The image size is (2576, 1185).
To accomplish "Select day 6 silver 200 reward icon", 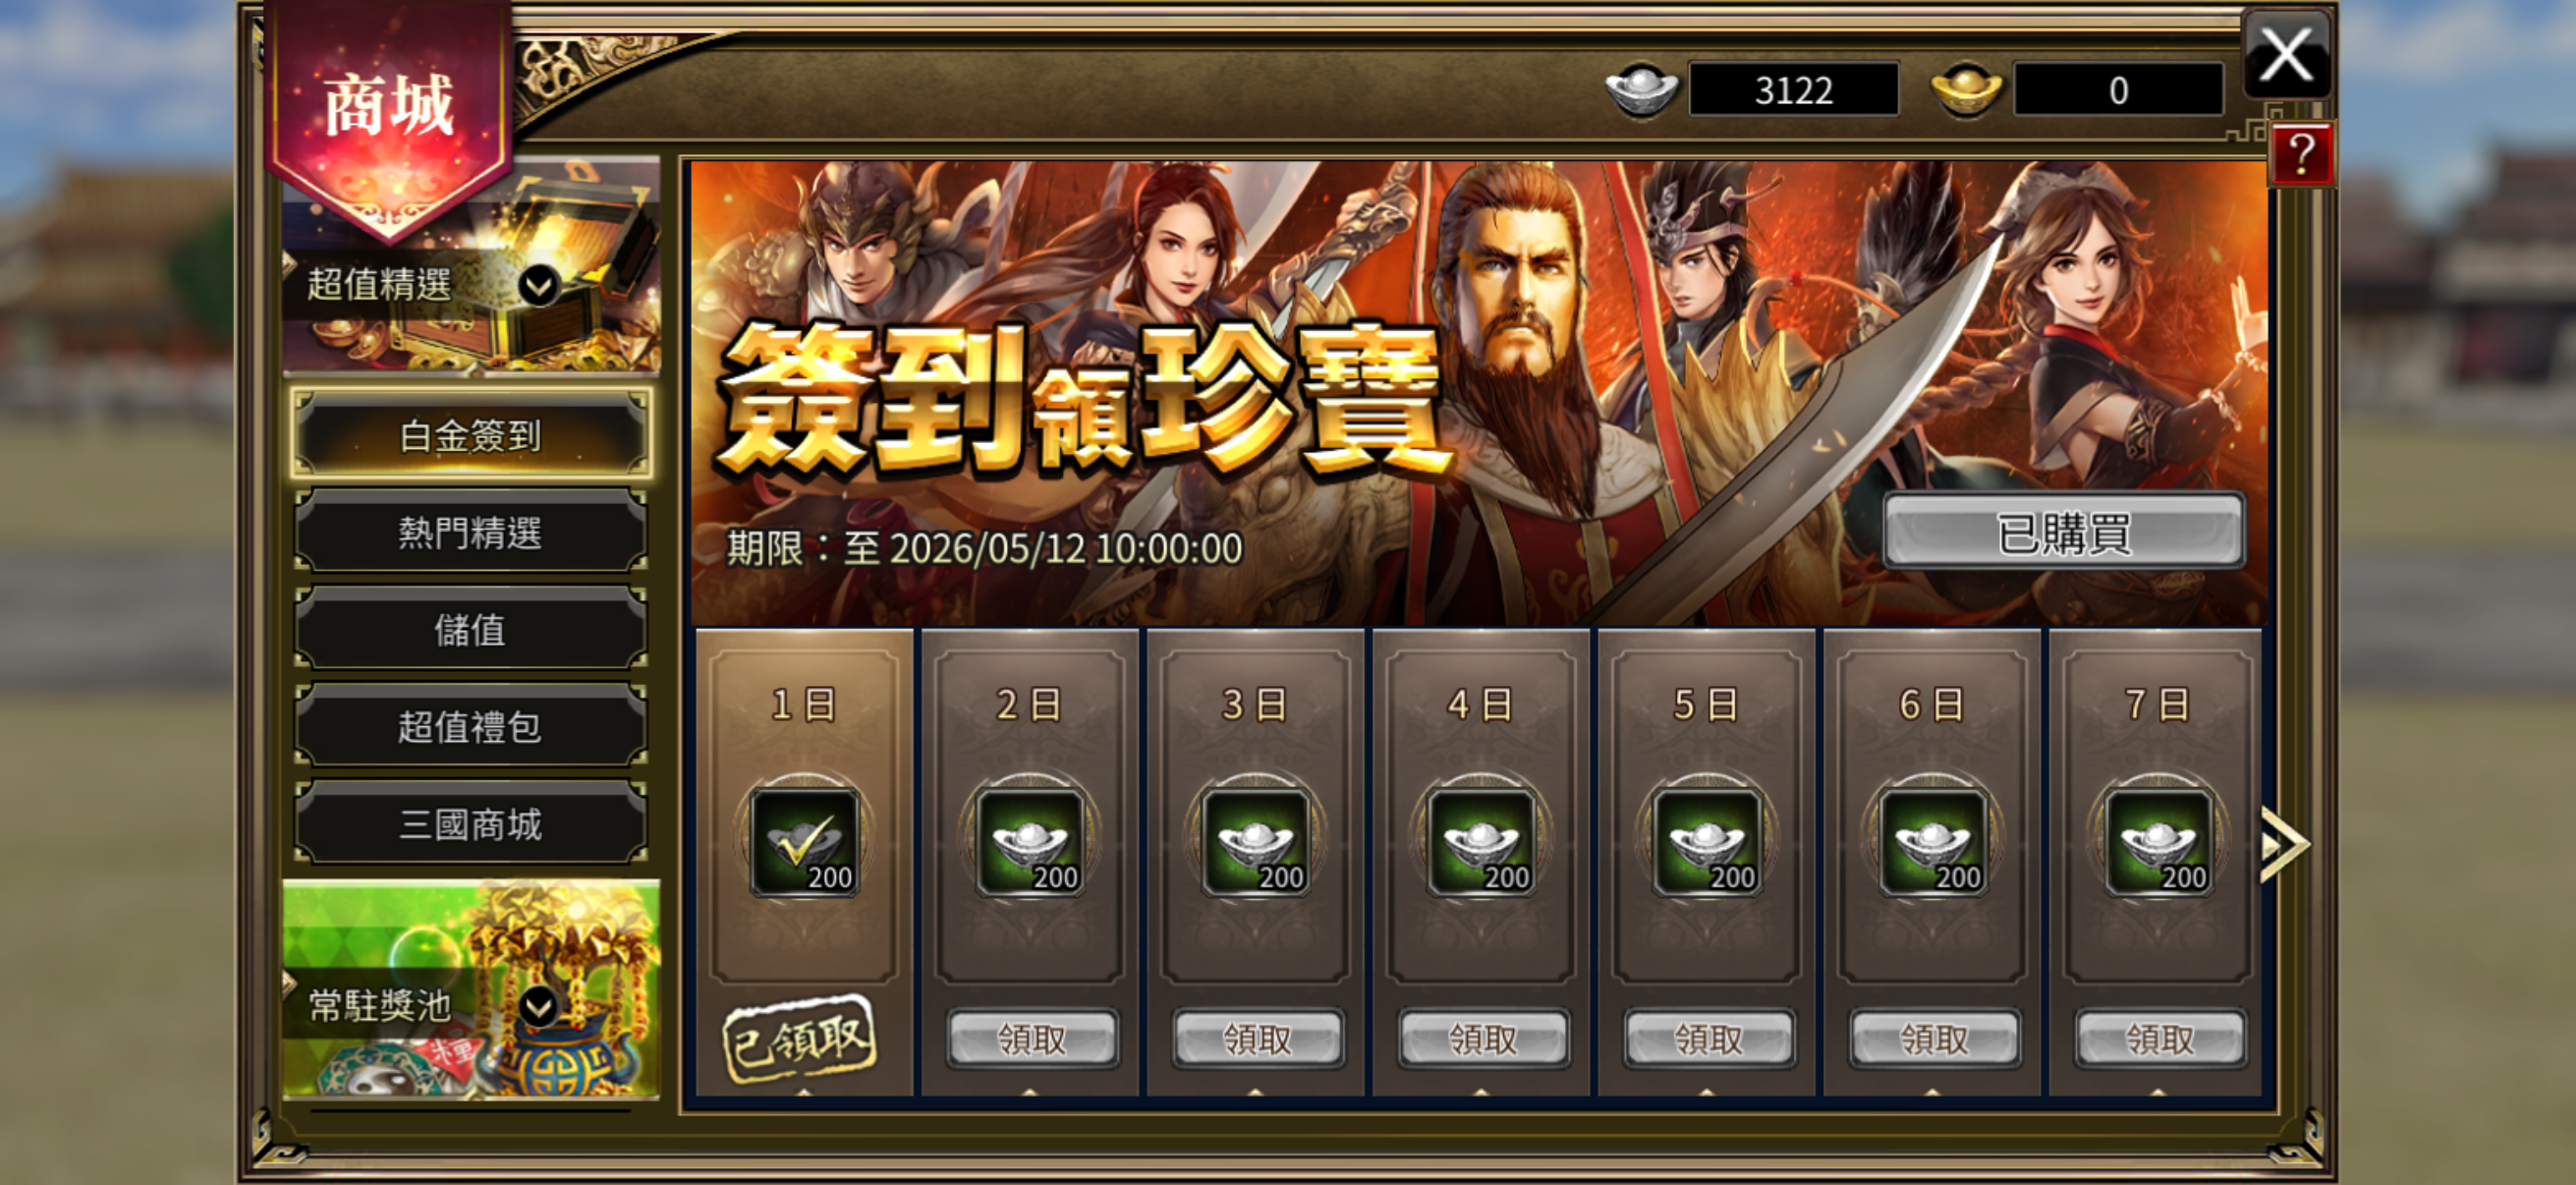I will (1932, 841).
